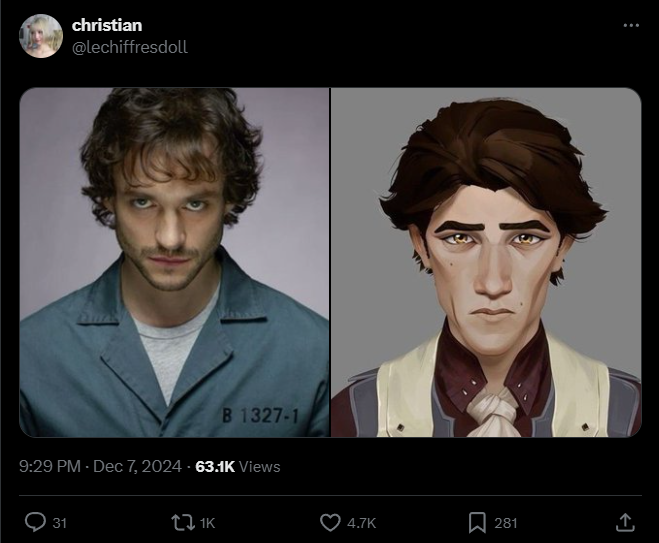Screen dimensions: 659x543
Task: Open the right animated character illustration
Action: tap(486, 262)
